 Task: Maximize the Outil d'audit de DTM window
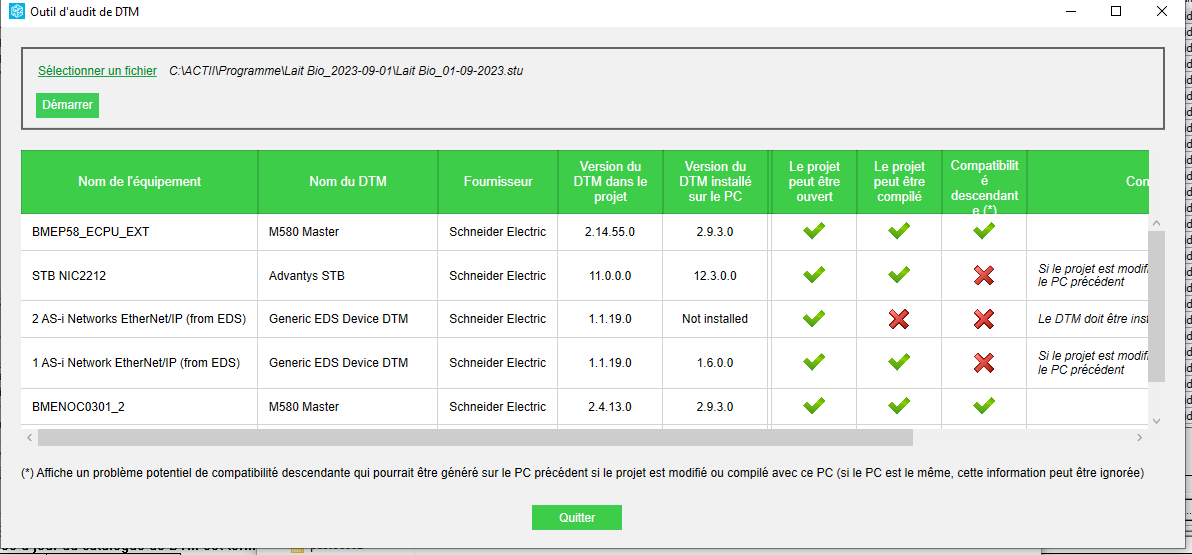(1116, 11)
